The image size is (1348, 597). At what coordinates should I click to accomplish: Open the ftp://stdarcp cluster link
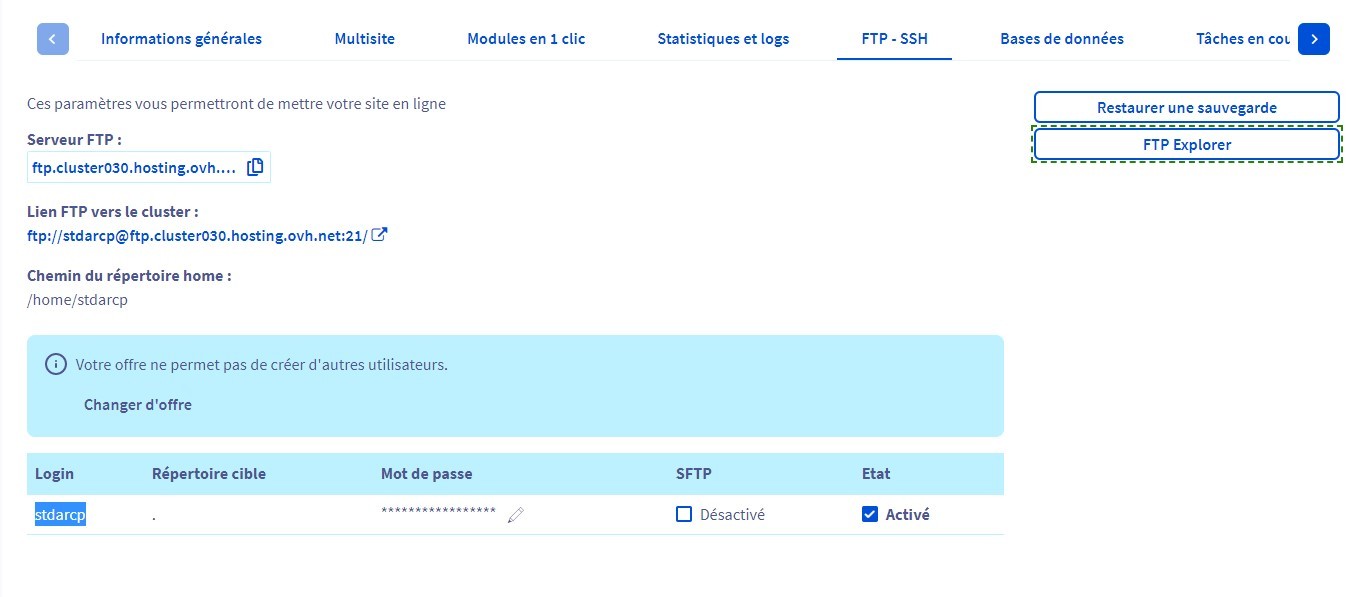coord(197,236)
